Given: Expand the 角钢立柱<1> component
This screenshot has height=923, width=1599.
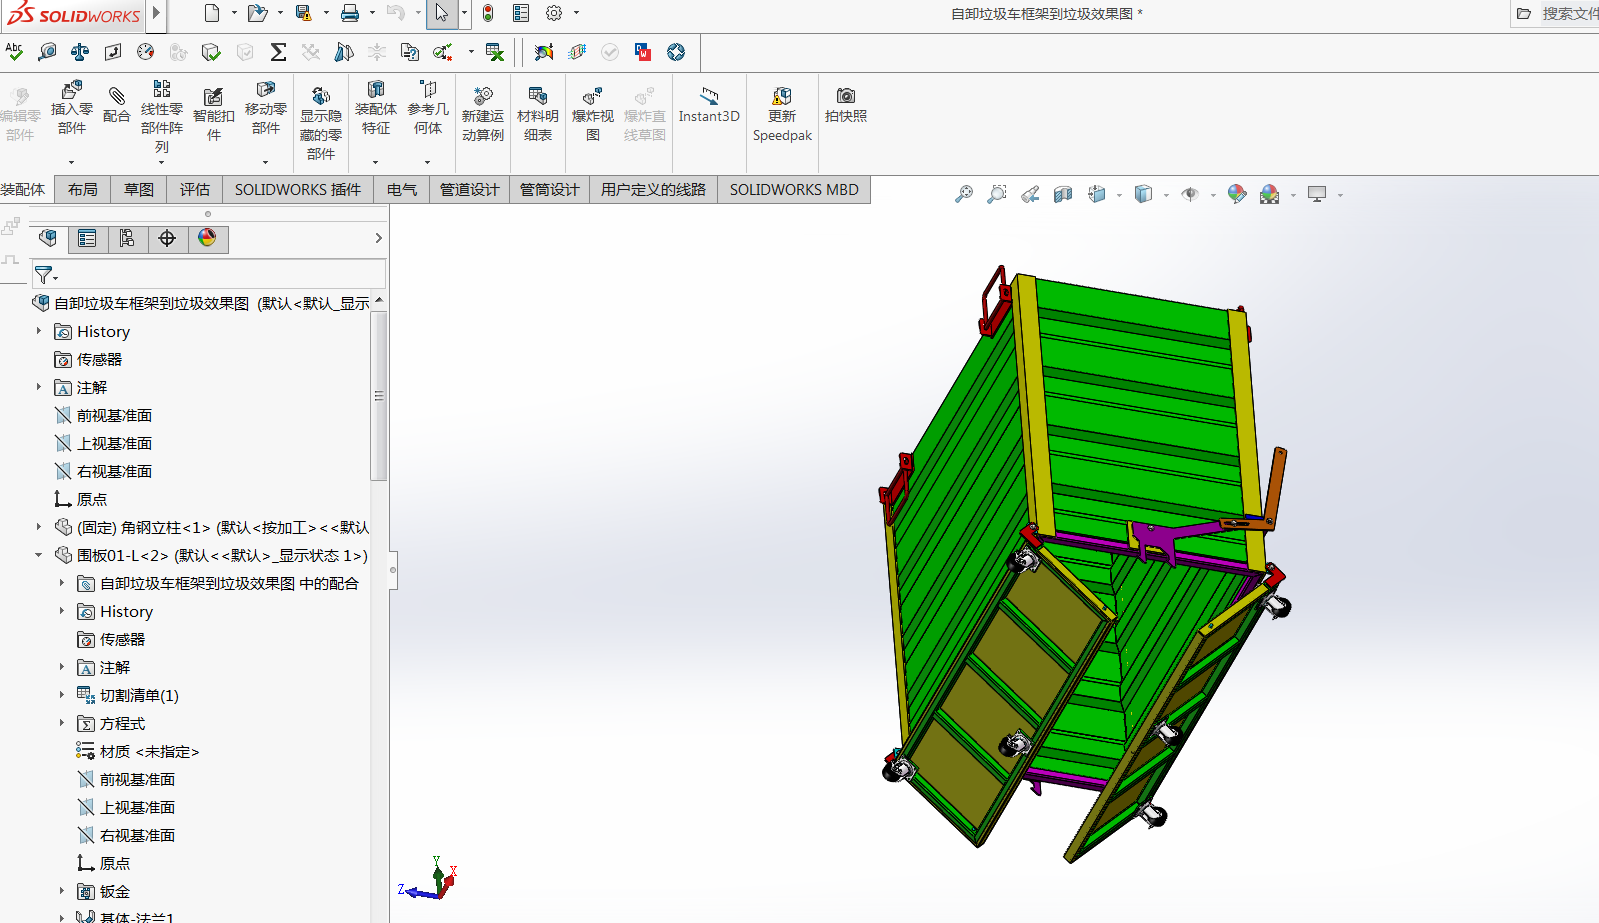Looking at the screenshot, I should (x=39, y=527).
